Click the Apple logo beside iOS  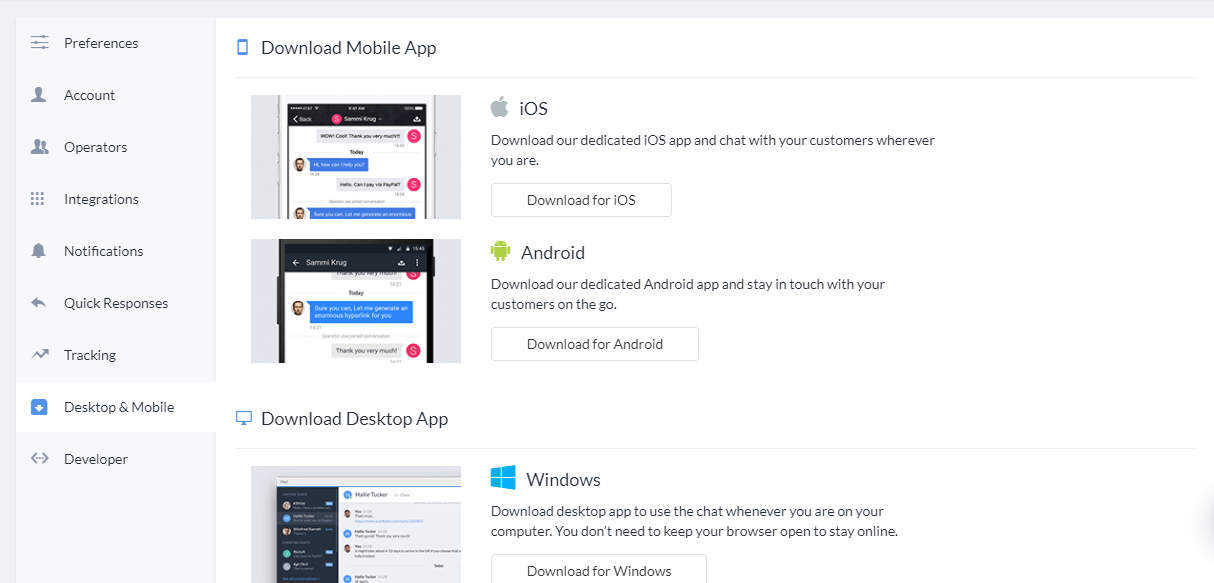(x=500, y=107)
